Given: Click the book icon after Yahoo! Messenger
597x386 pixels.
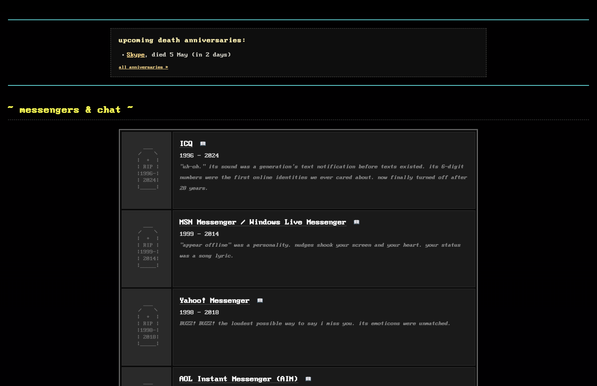Looking at the screenshot, I should [260, 300].
